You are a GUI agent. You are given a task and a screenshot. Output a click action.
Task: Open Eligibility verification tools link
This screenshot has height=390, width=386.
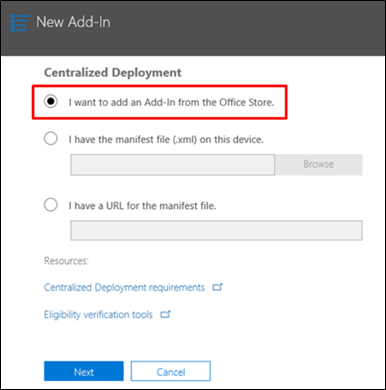click(98, 314)
